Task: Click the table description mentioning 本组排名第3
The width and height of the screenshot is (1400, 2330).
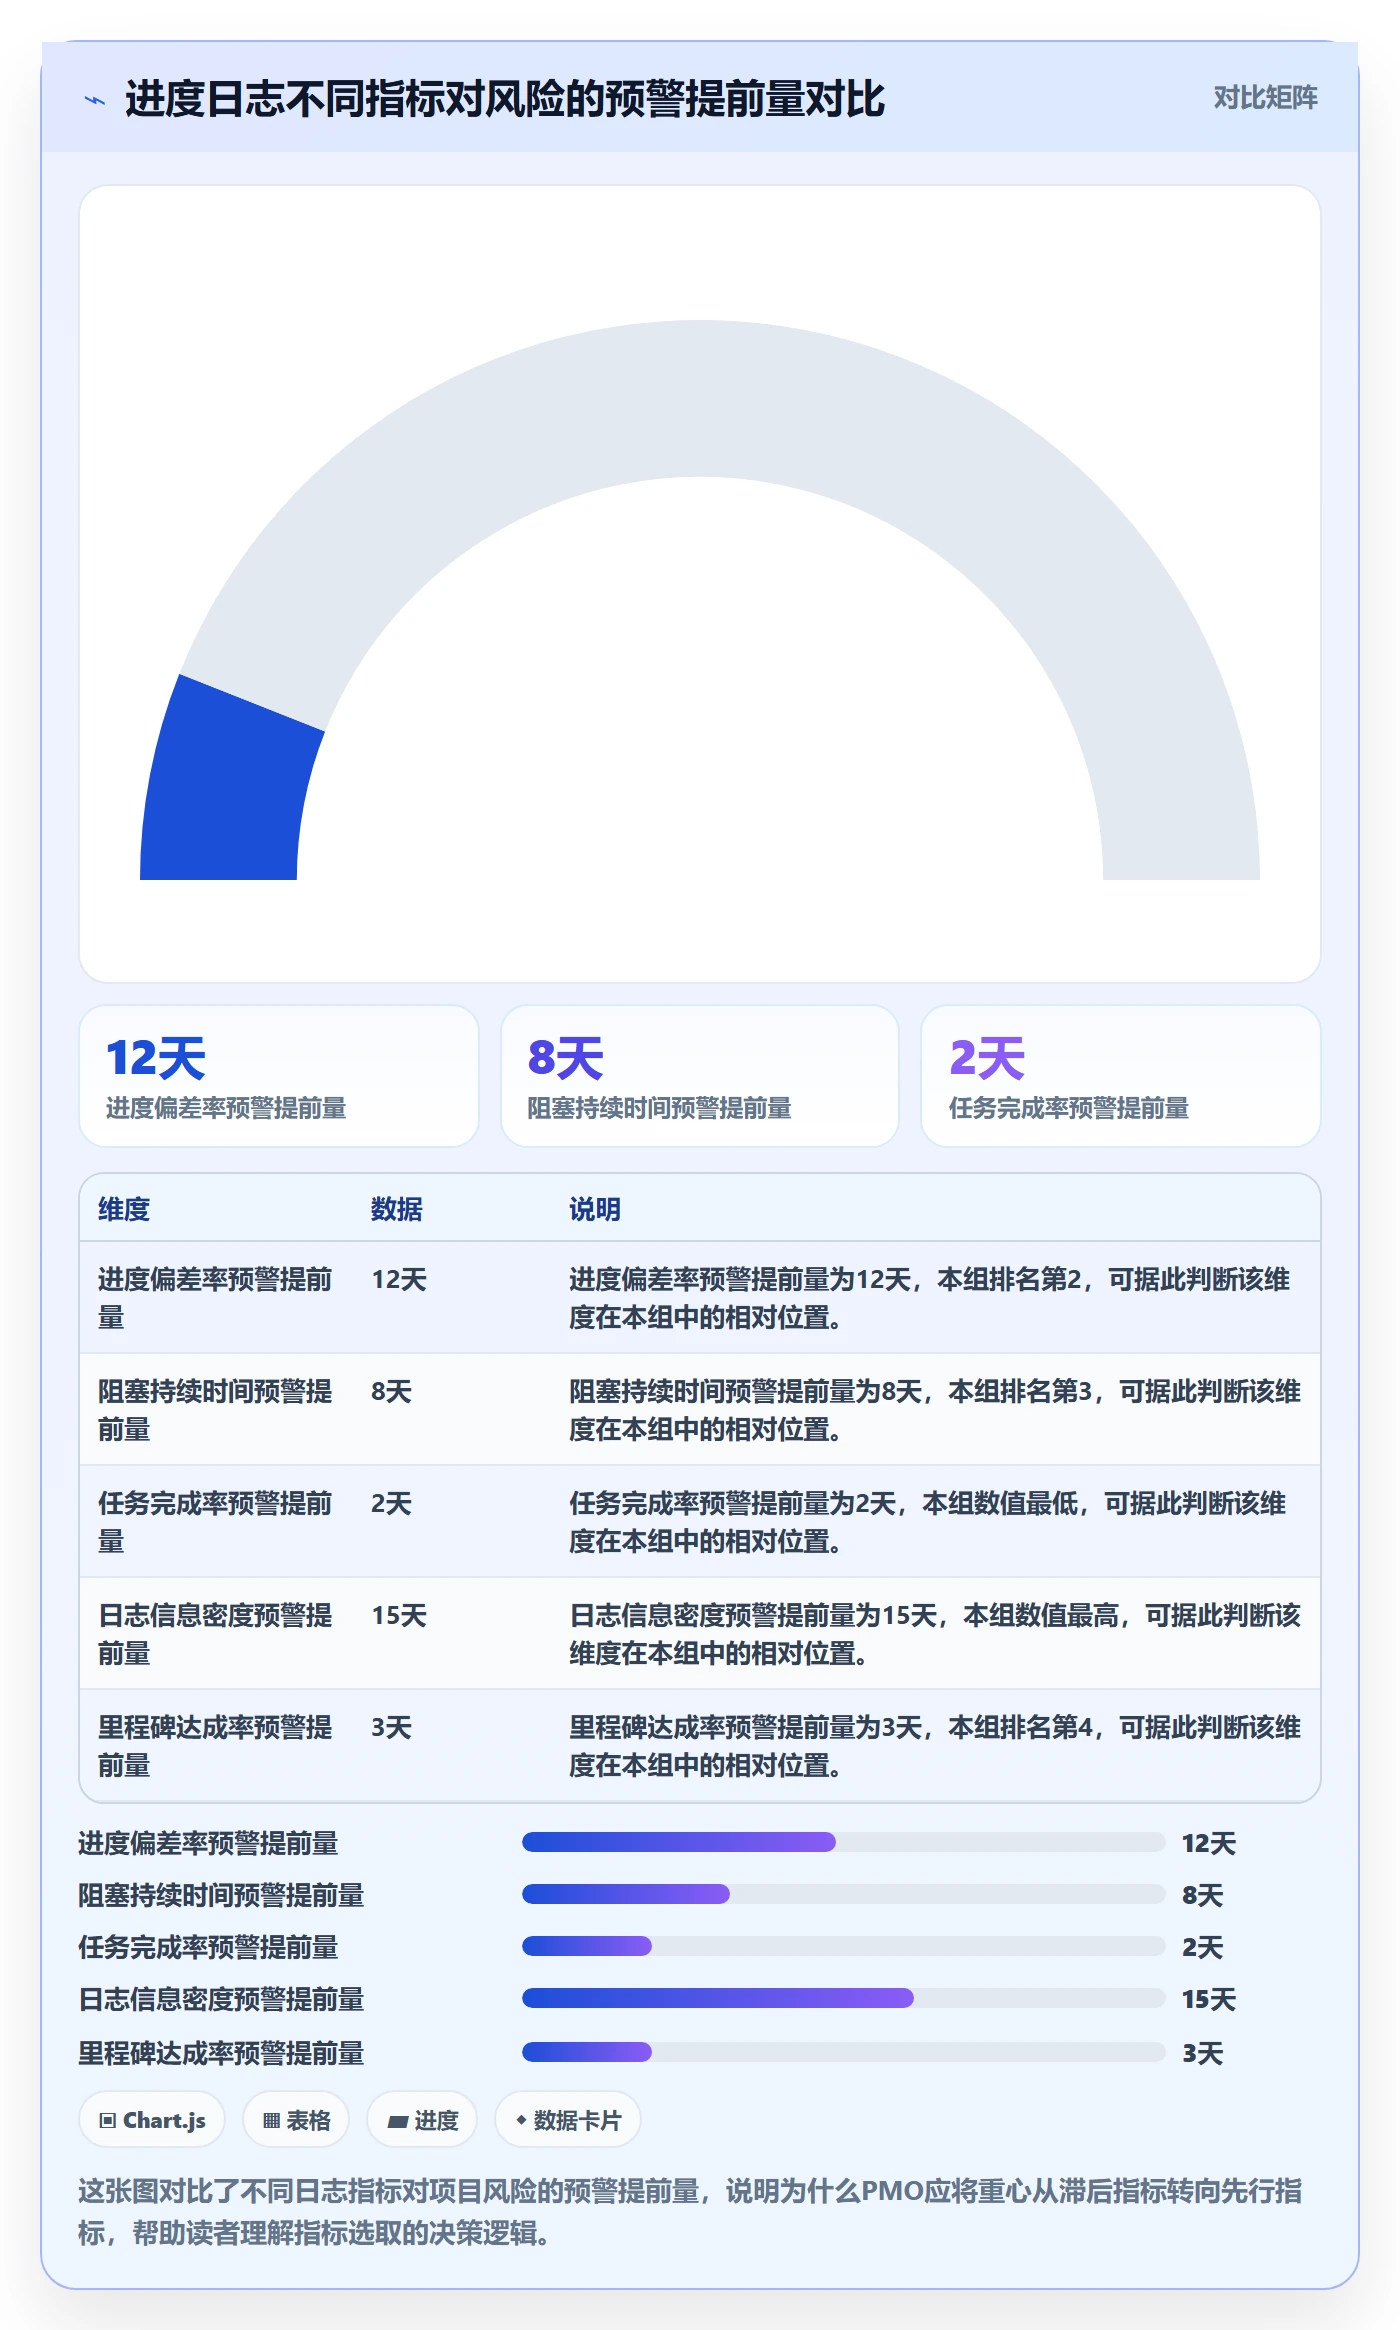Action: click(935, 1410)
